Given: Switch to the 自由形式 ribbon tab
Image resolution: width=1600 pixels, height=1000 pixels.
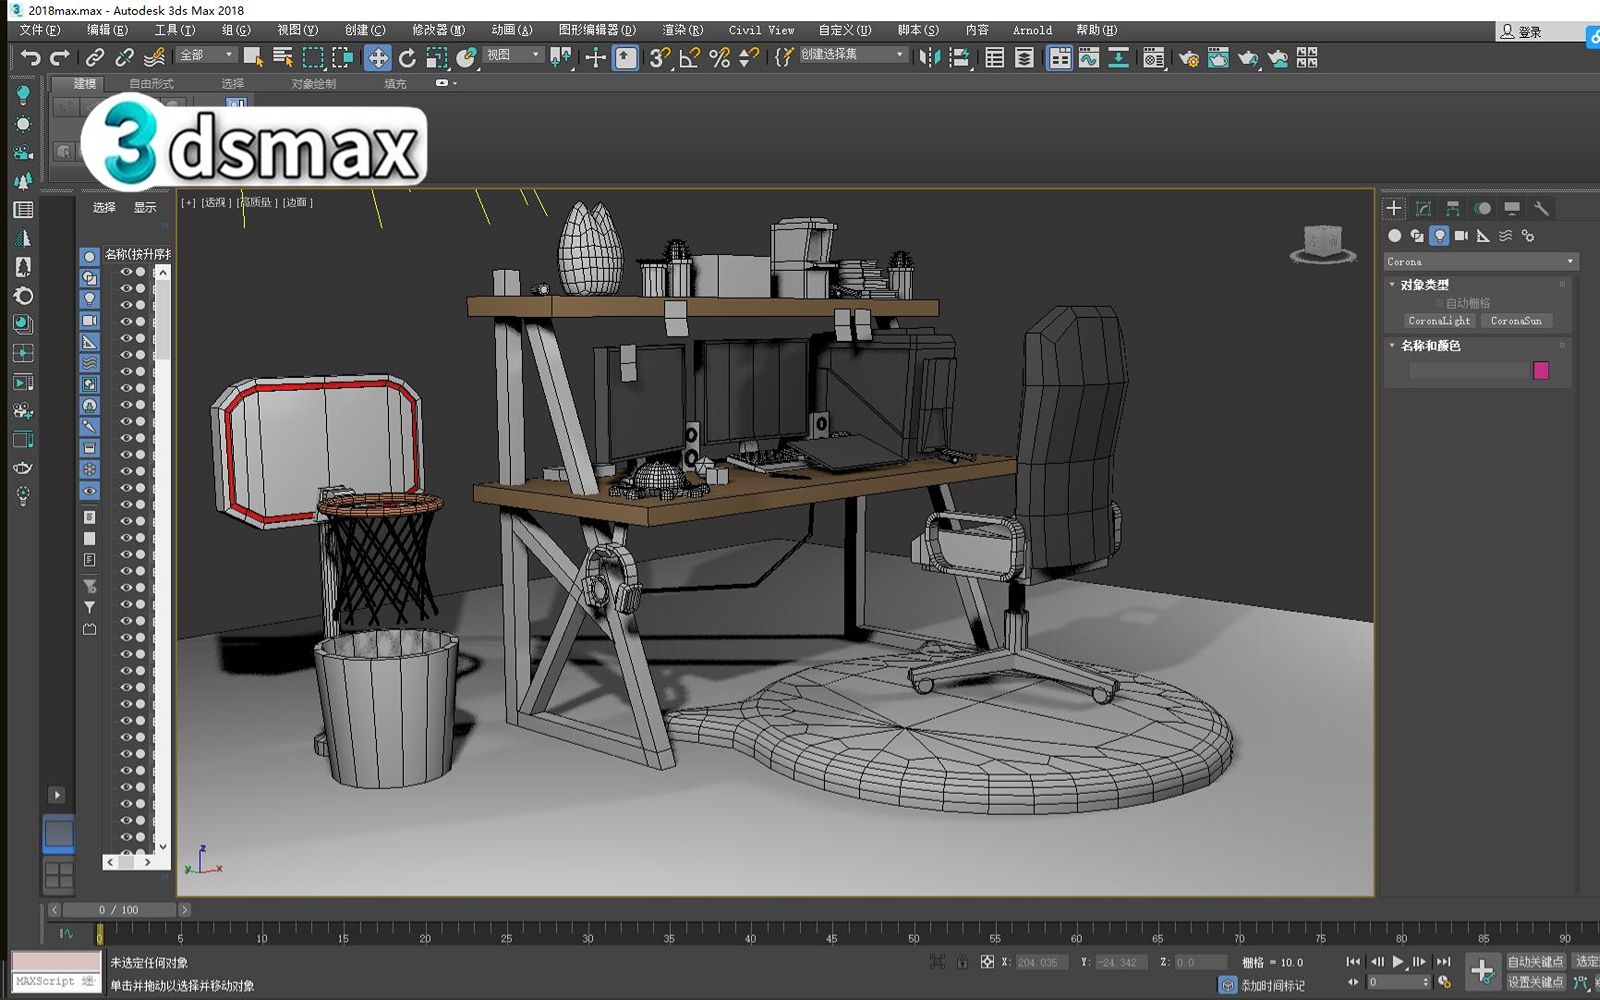Looking at the screenshot, I should 151,84.
